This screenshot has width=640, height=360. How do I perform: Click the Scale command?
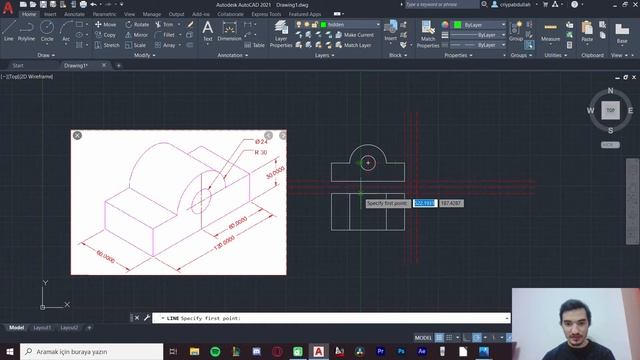[136, 45]
